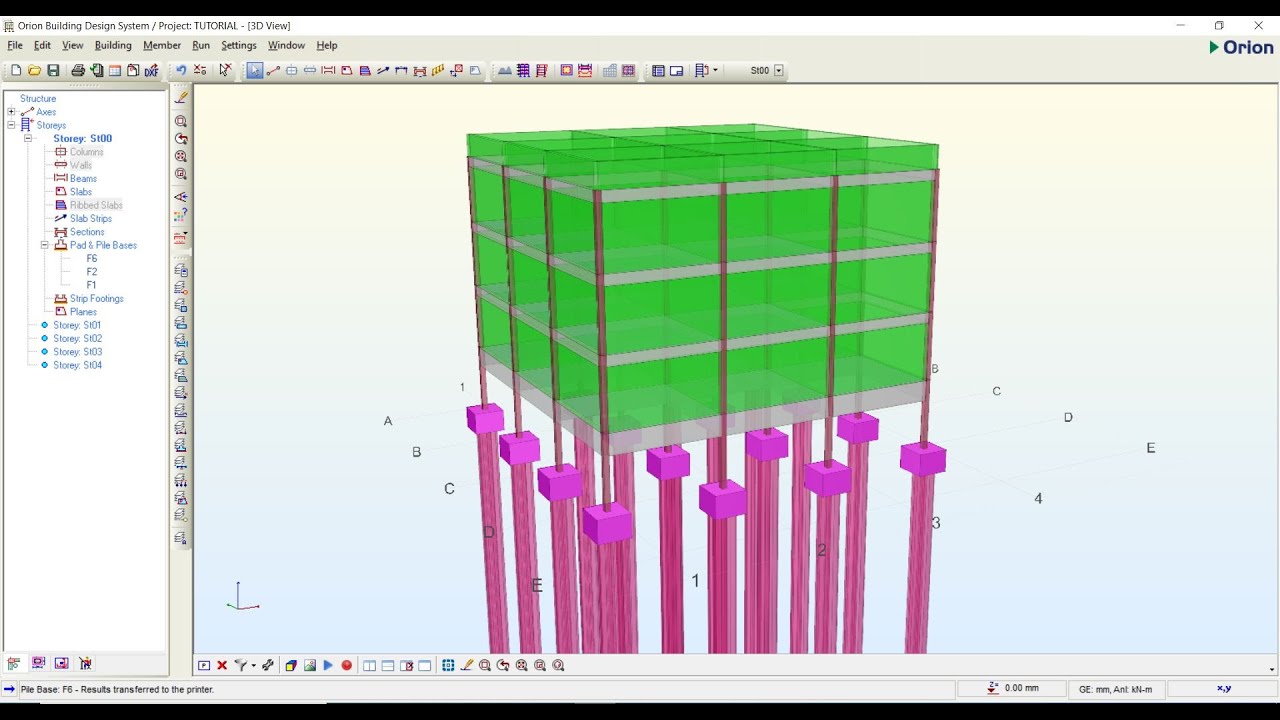Click the Print icon in main toolbar
Image resolution: width=1280 pixels, height=720 pixels.
point(78,70)
